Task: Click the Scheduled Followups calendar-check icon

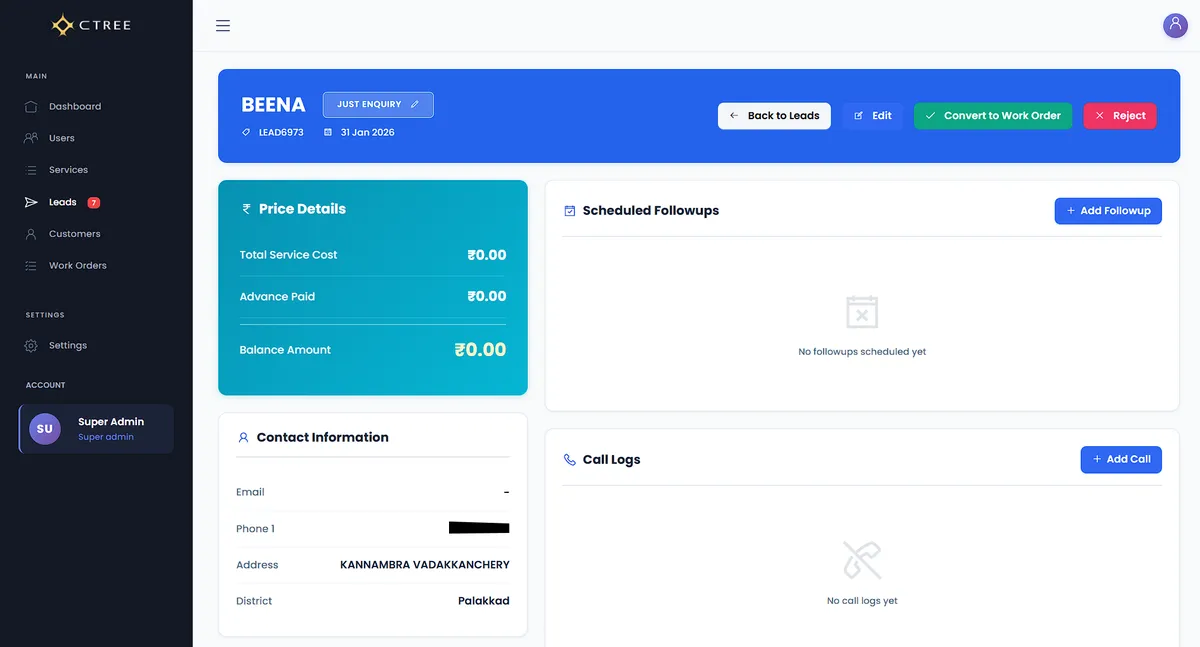Action: click(570, 210)
